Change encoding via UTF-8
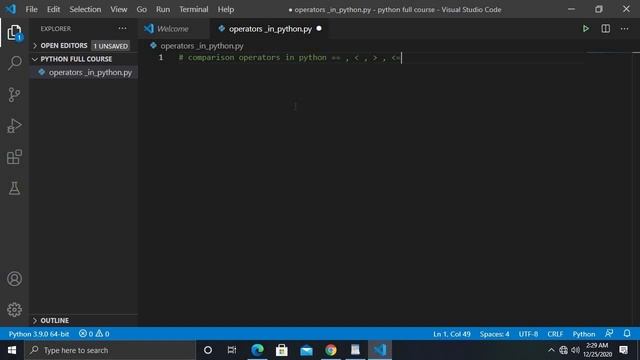Viewport: 640px width, 360px height. click(x=528, y=334)
